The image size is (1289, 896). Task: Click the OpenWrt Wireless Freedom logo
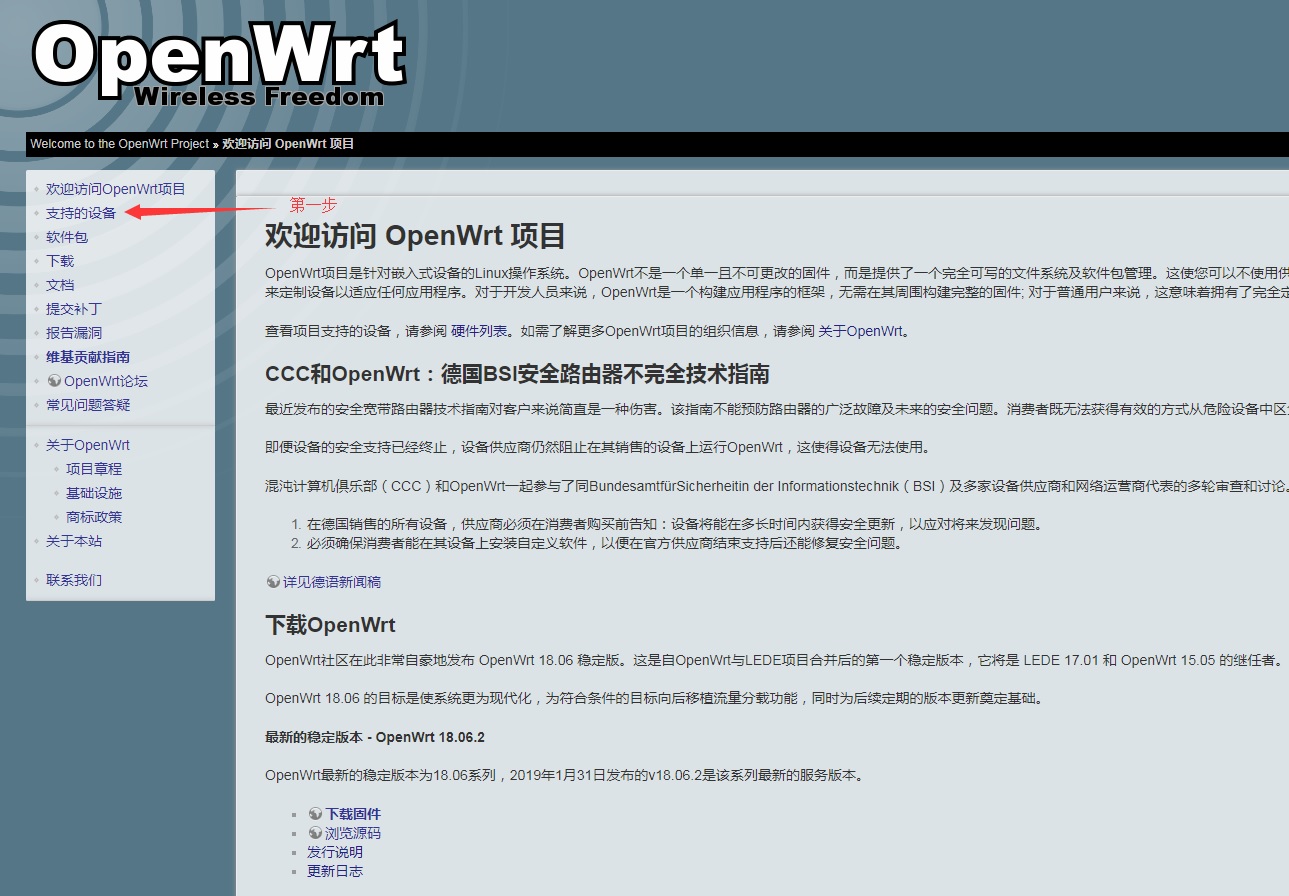click(219, 63)
